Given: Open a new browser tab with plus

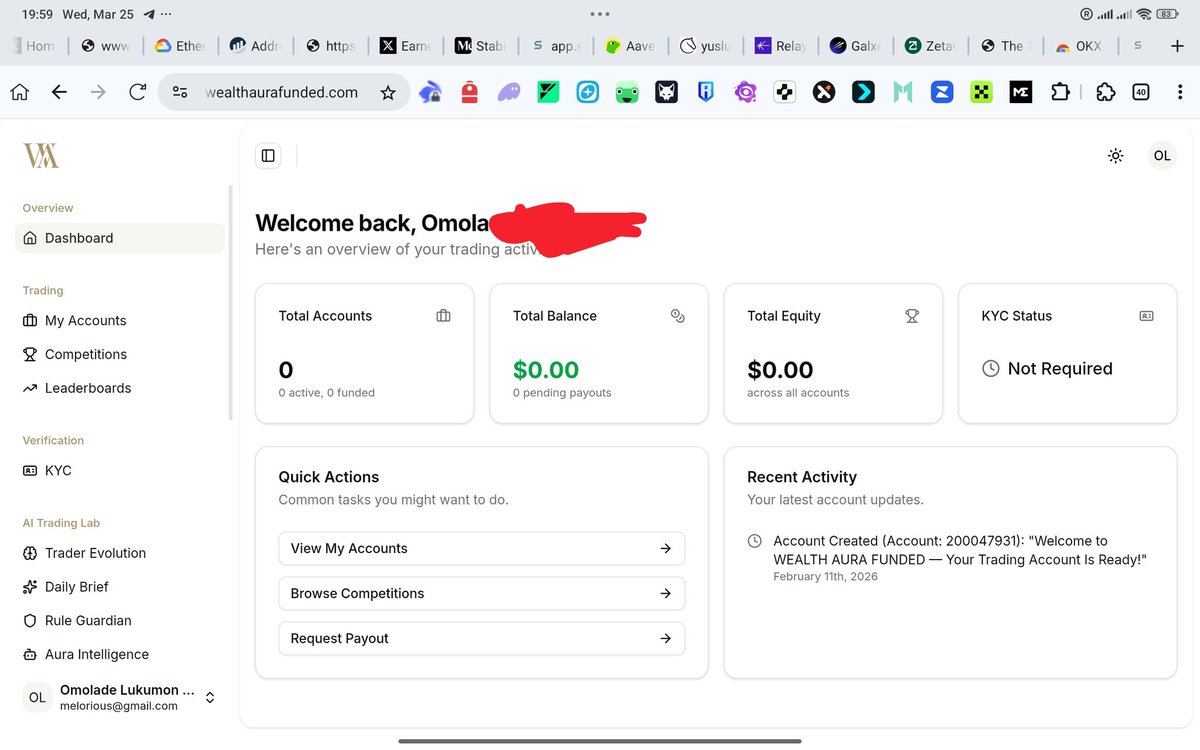Looking at the screenshot, I should [x=1177, y=46].
